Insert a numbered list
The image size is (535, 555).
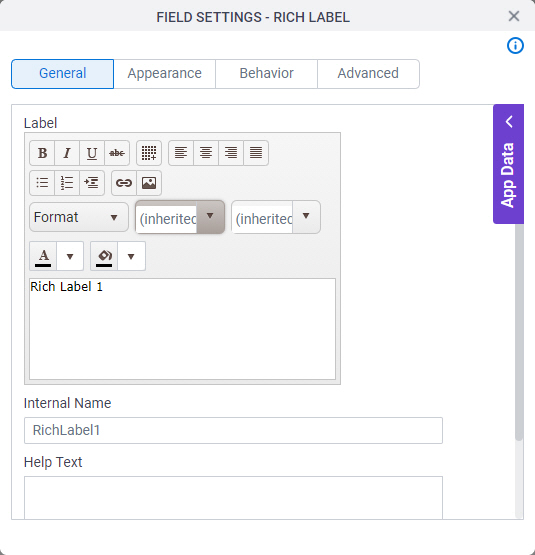(x=67, y=183)
